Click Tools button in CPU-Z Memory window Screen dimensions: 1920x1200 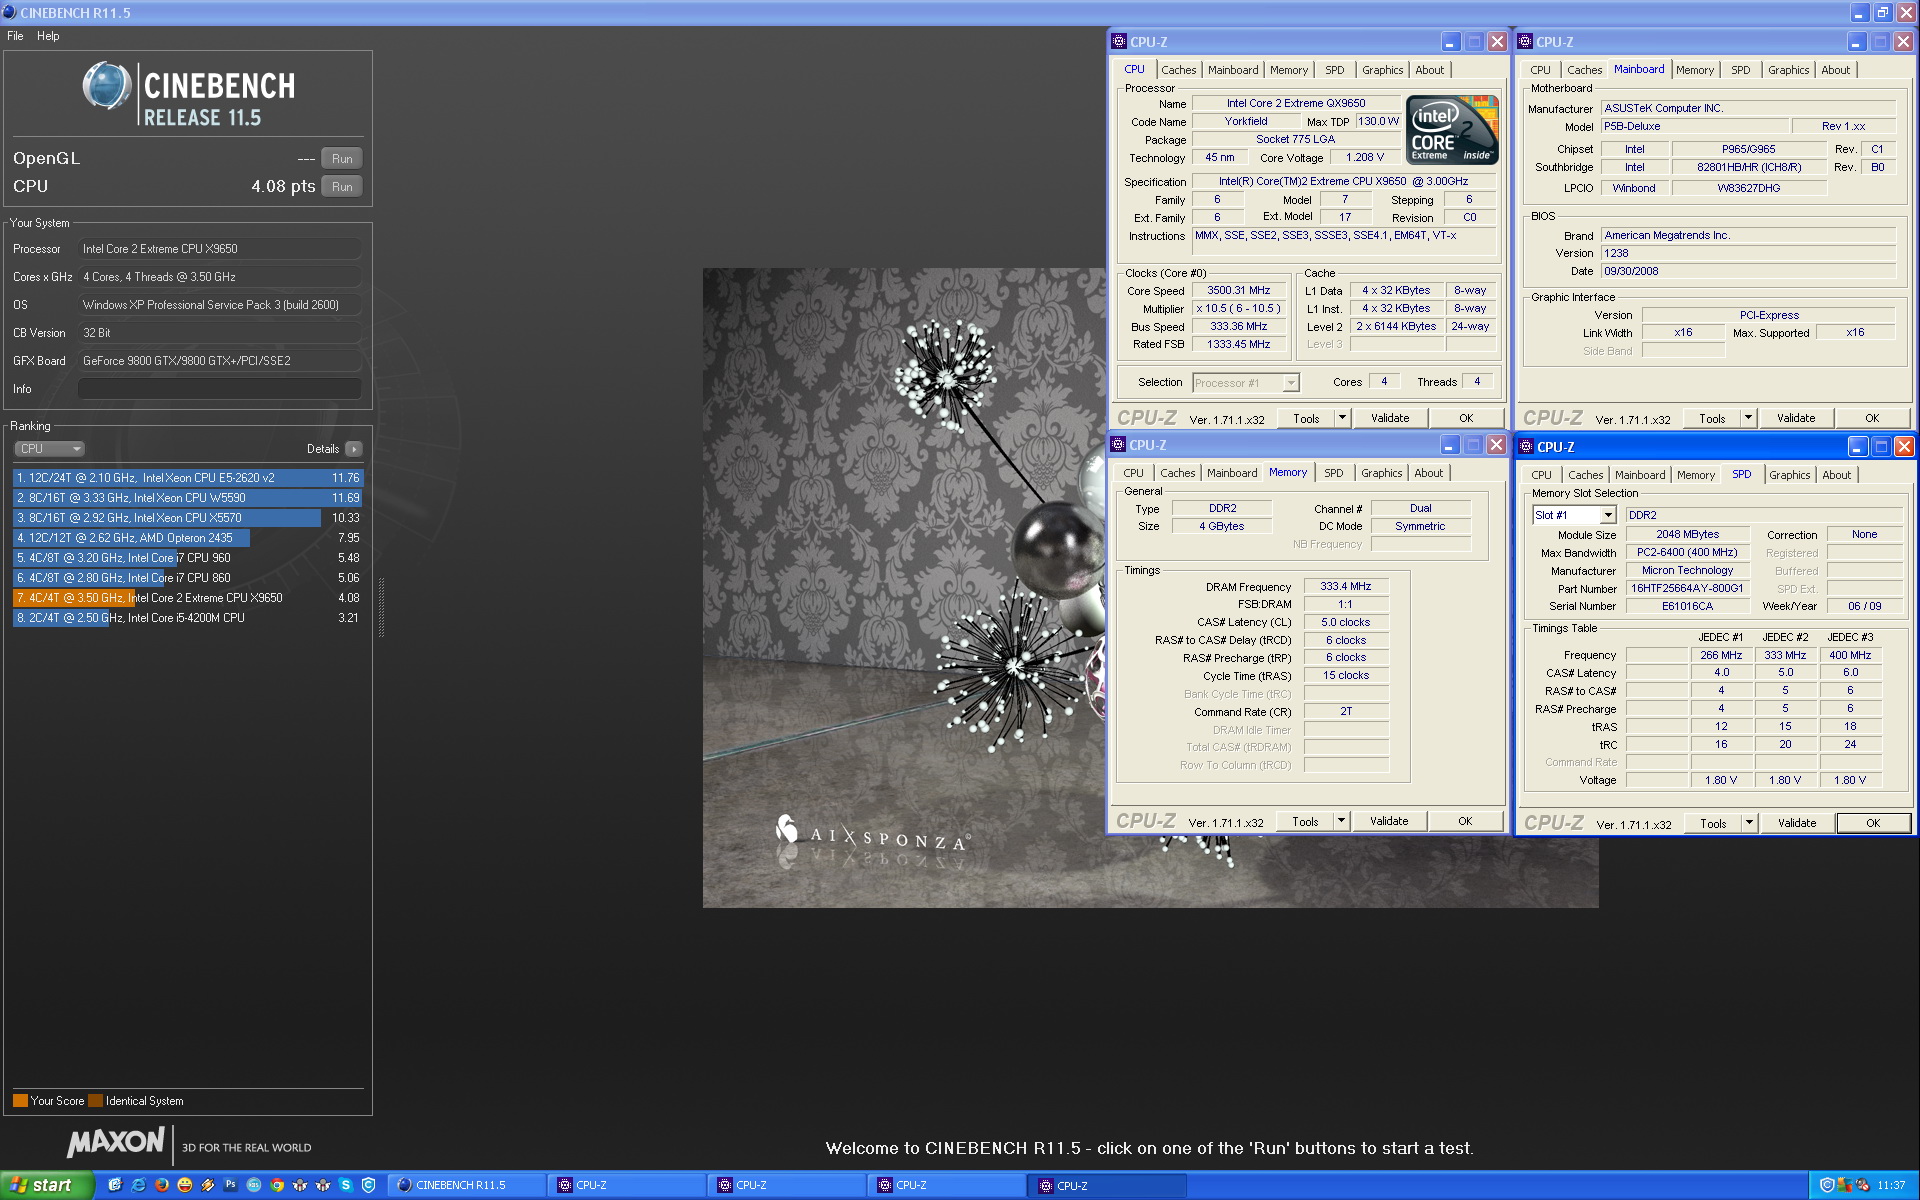click(x=1304, y=821)
